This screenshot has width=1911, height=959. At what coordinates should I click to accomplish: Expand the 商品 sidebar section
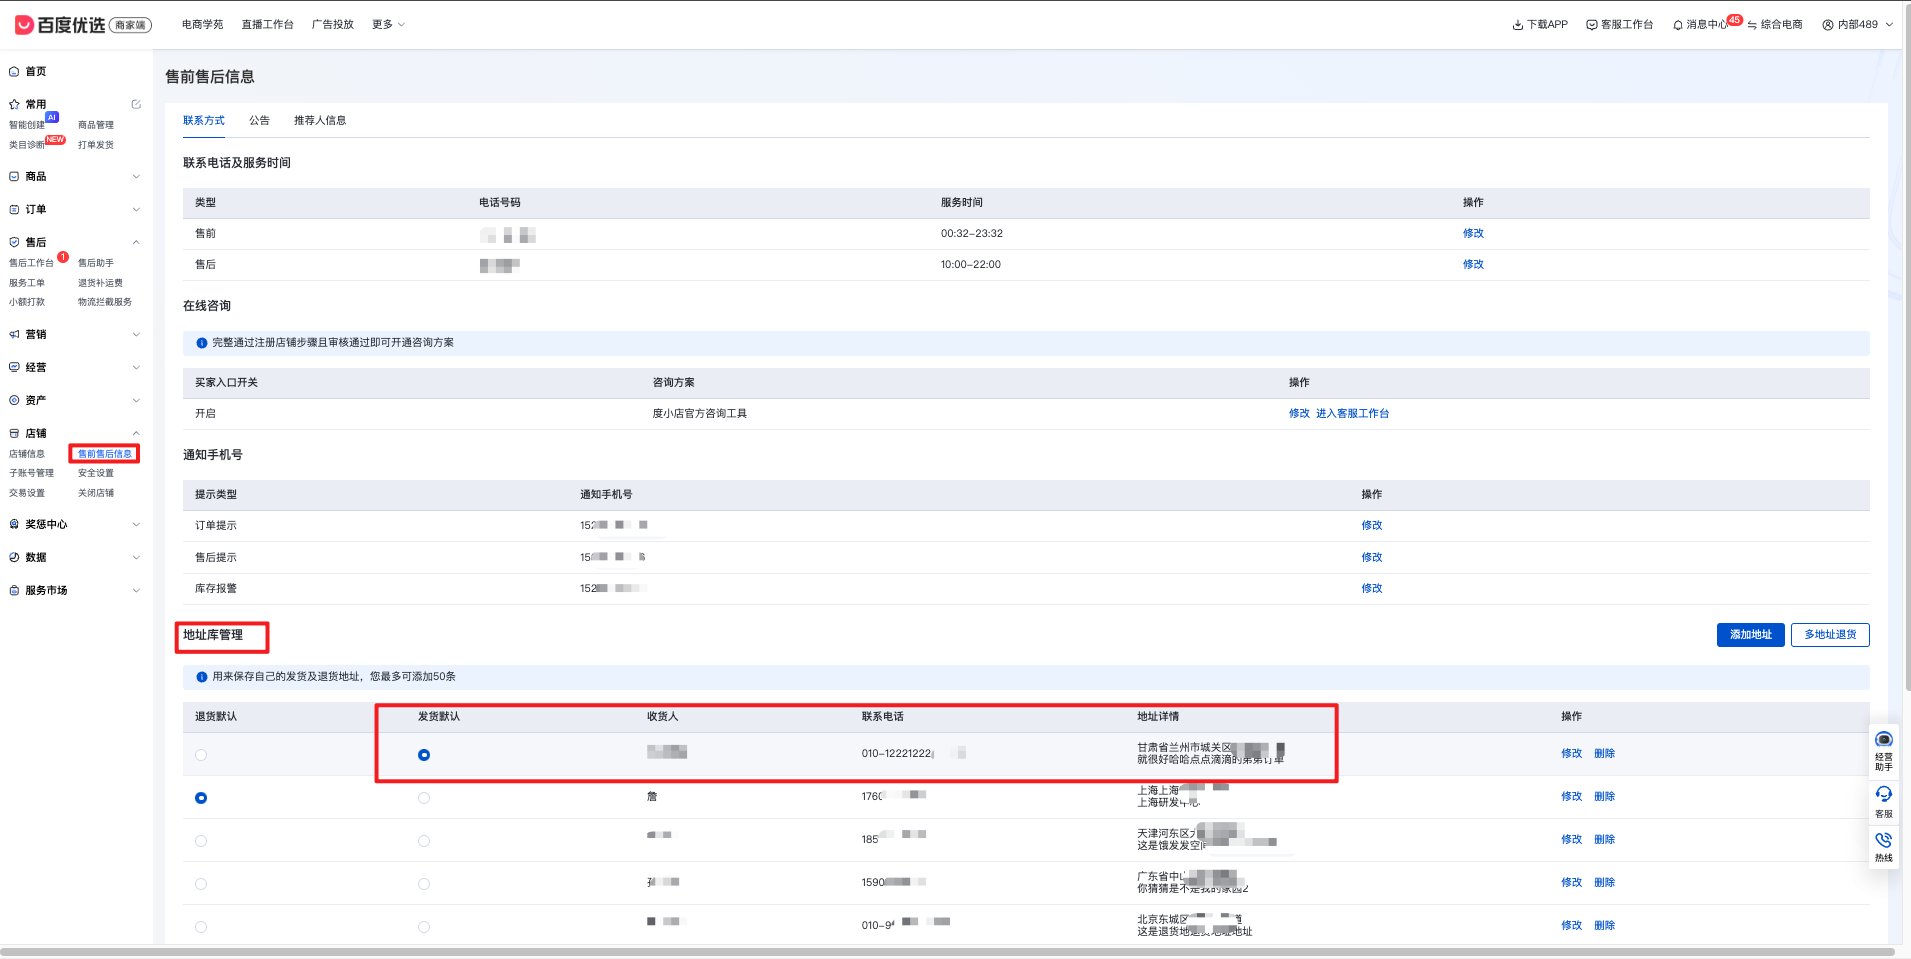coord(136,177)
